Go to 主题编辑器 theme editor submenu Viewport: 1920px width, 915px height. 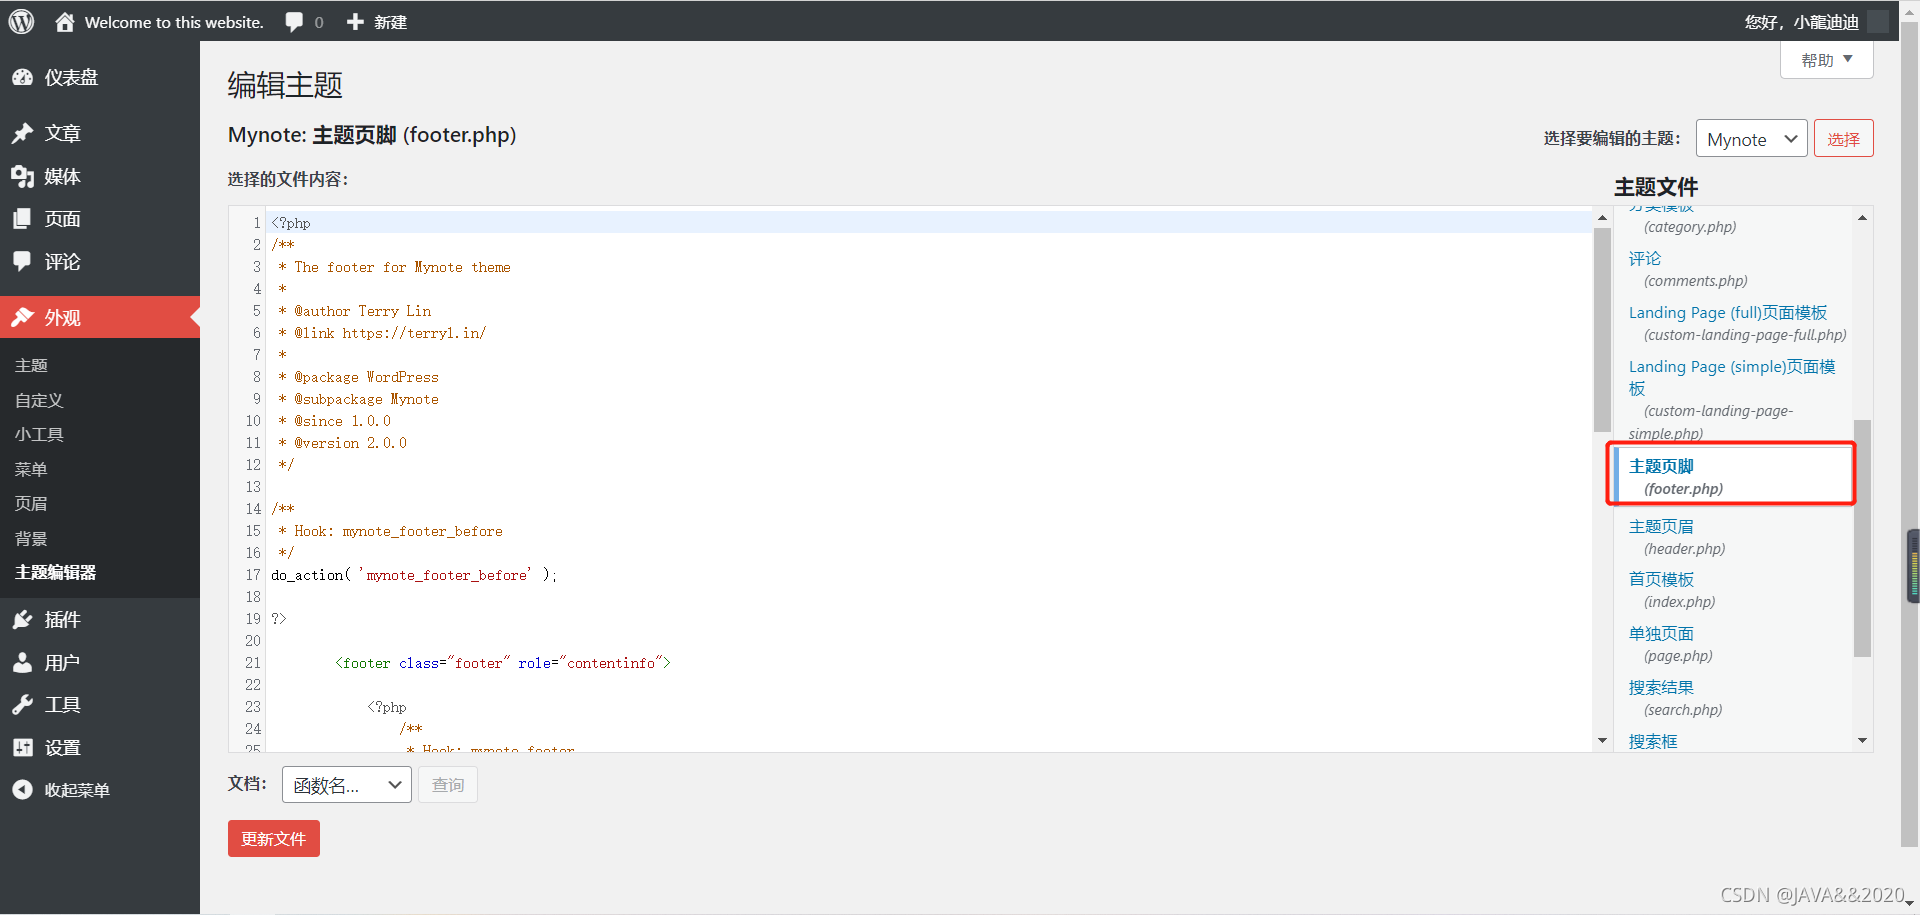point(55,573)
